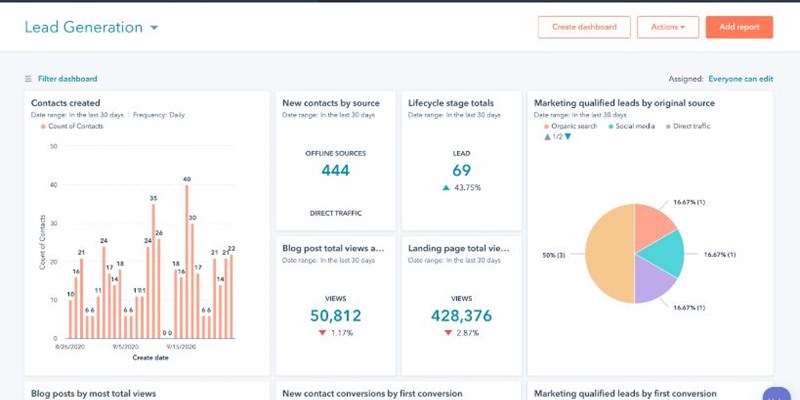Open the chat widget bubble
This screenshot has height=400, width=800.
(776, 393)
